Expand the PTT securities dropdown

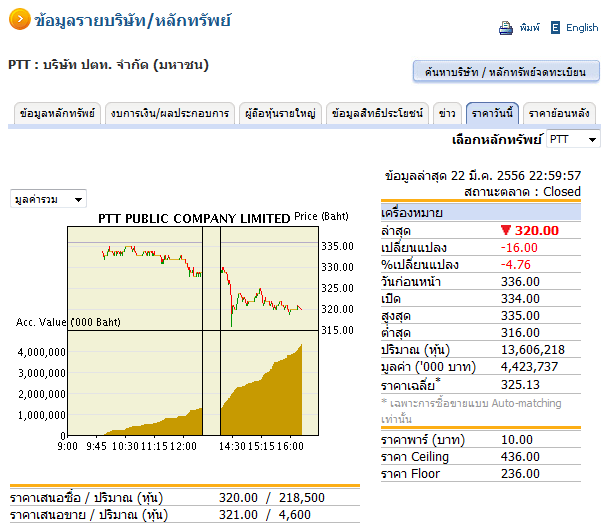(x=573, y=139)
